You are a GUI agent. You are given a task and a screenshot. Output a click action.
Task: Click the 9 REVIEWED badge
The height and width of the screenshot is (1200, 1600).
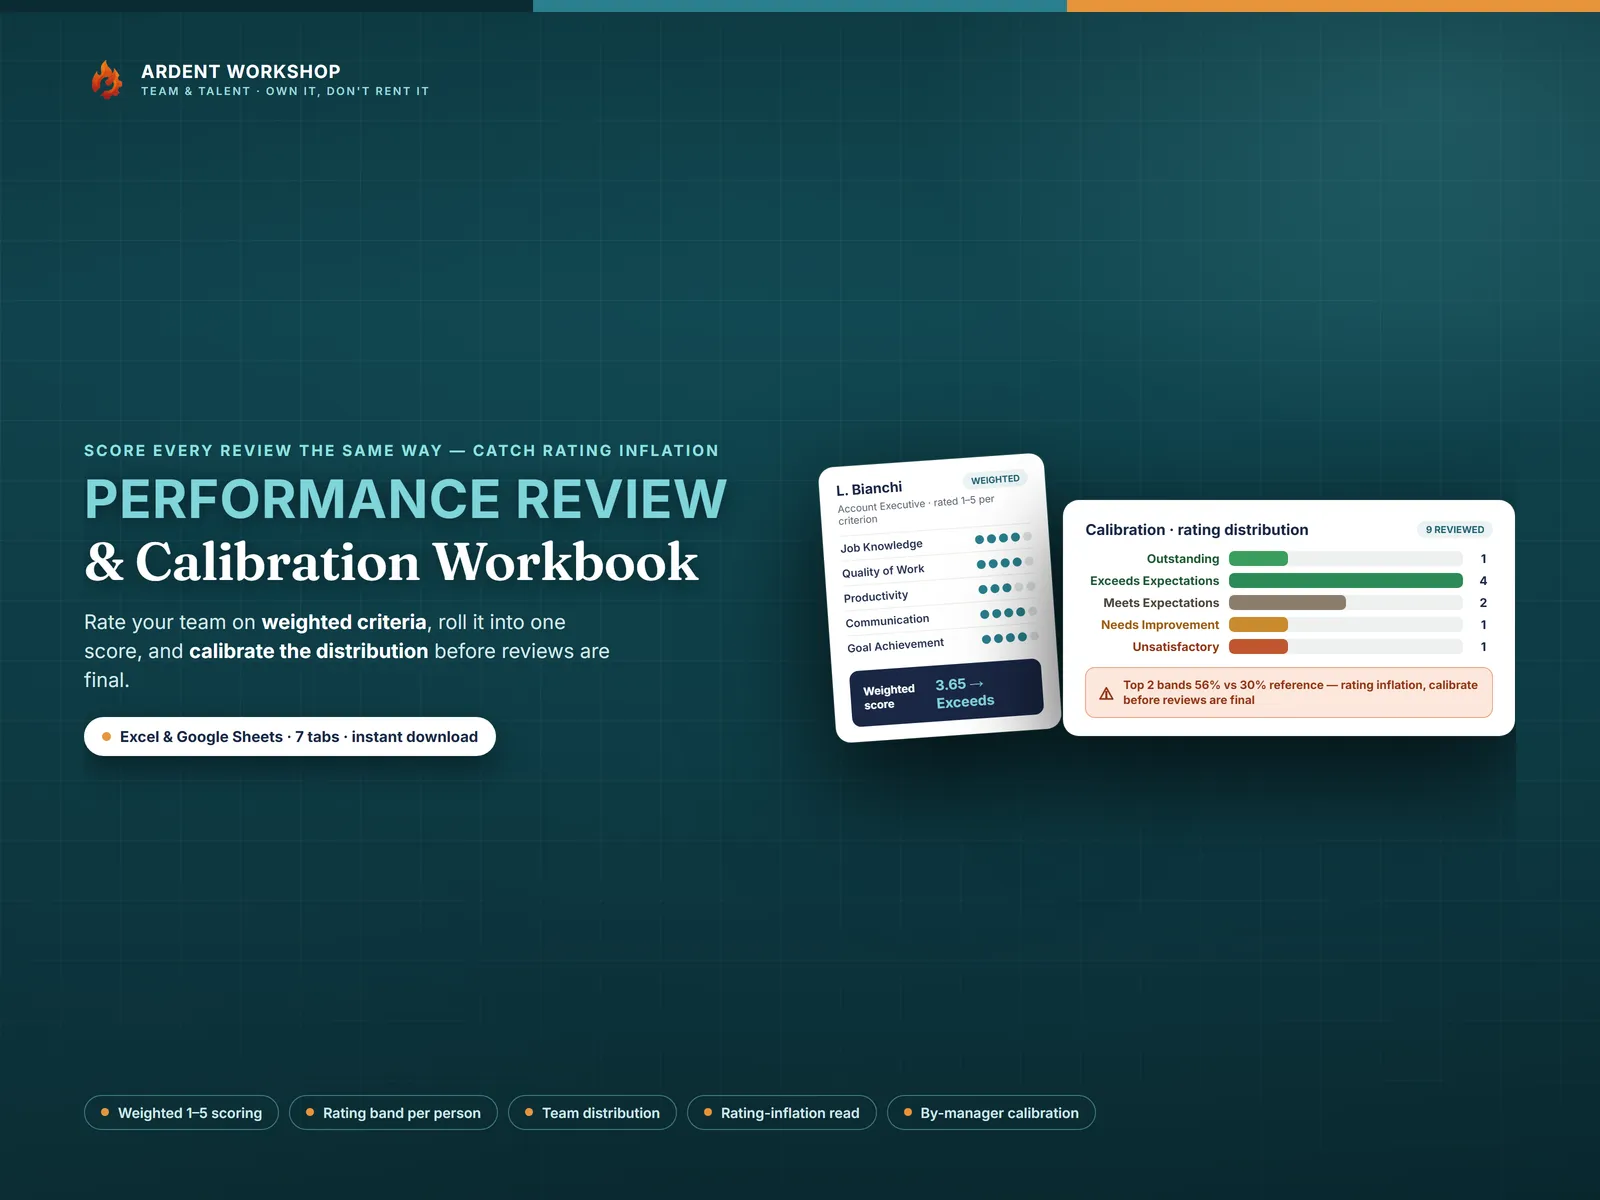click(1455, 530)
